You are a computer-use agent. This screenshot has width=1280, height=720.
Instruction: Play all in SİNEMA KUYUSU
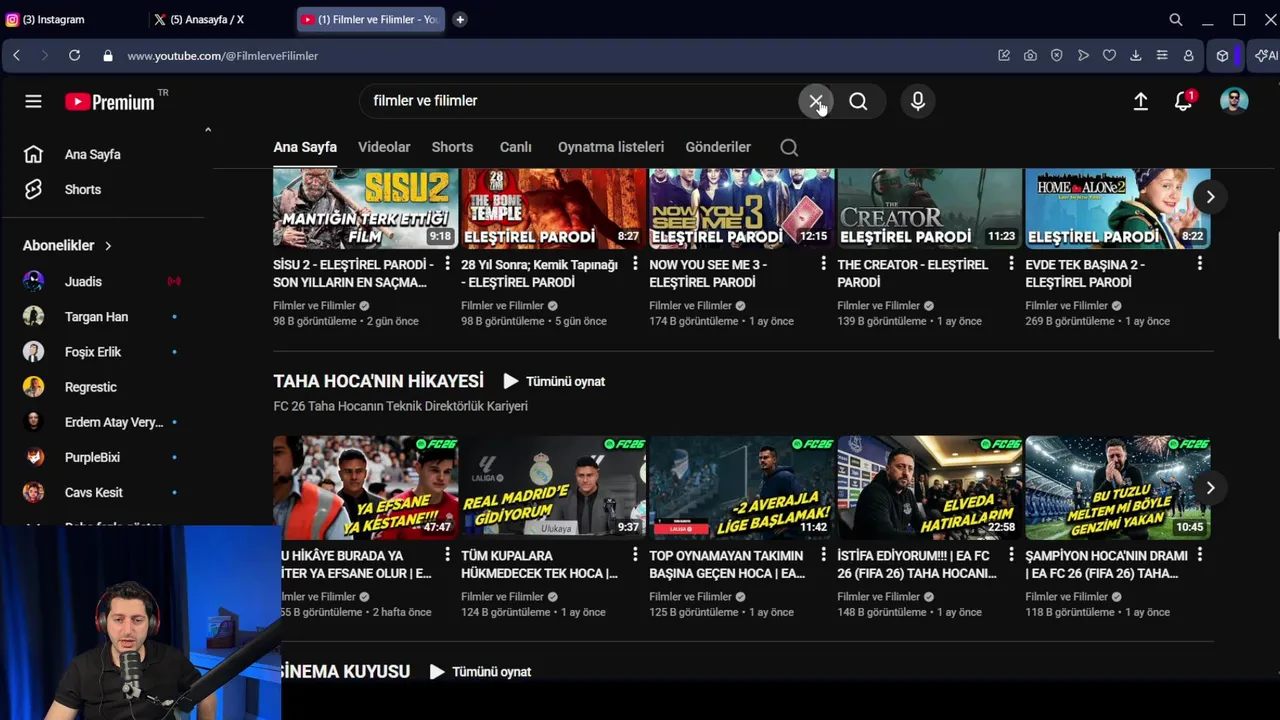pos(481,672)
